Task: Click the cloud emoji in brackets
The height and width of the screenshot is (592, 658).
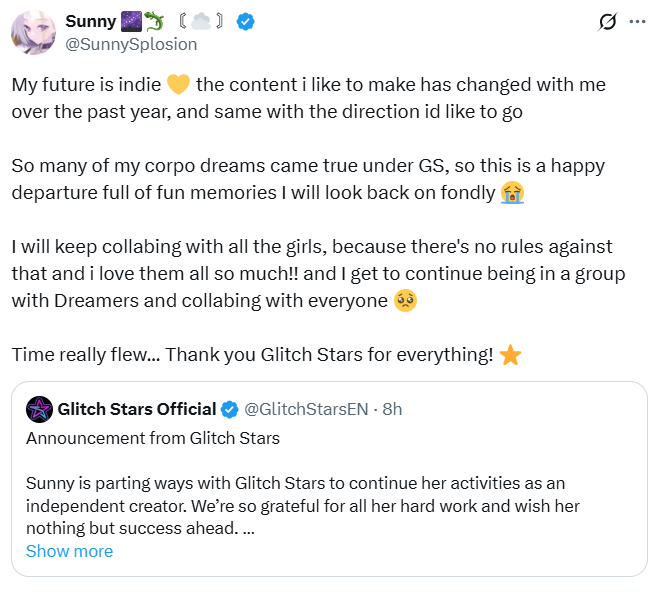Action: [201, 21]
